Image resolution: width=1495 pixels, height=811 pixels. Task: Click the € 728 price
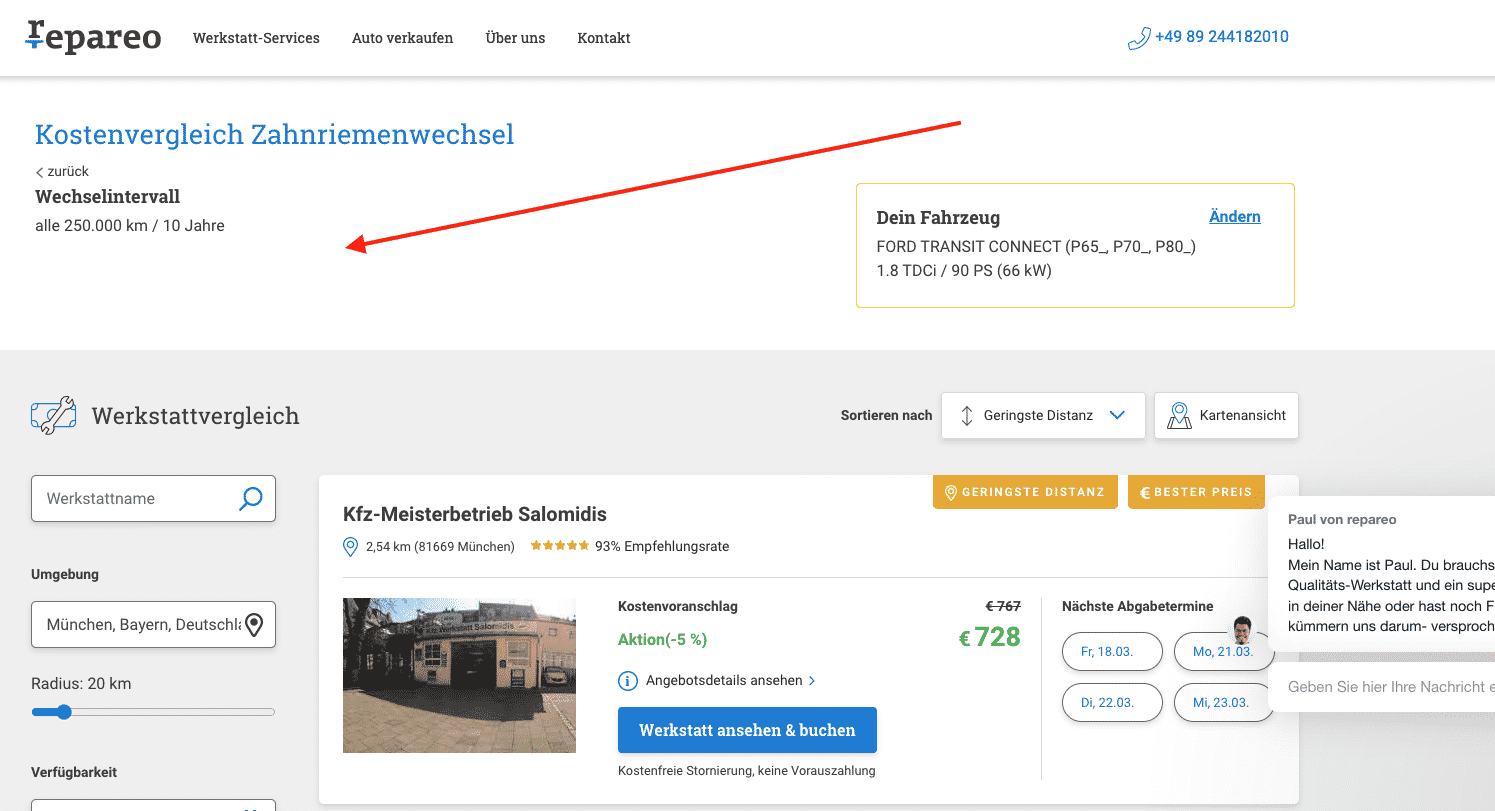click(x=989, y=637)
